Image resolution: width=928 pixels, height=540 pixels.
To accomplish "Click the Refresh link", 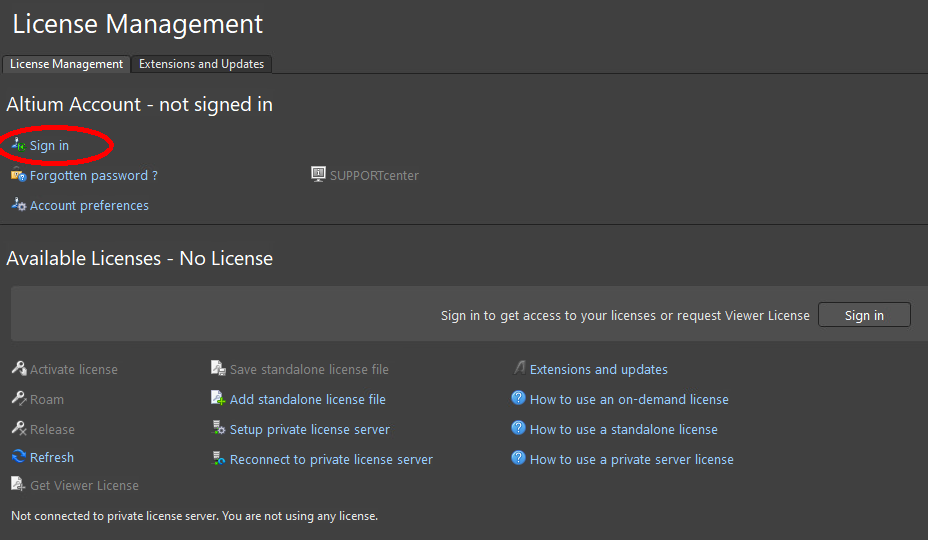I will [x=52, y=458].
